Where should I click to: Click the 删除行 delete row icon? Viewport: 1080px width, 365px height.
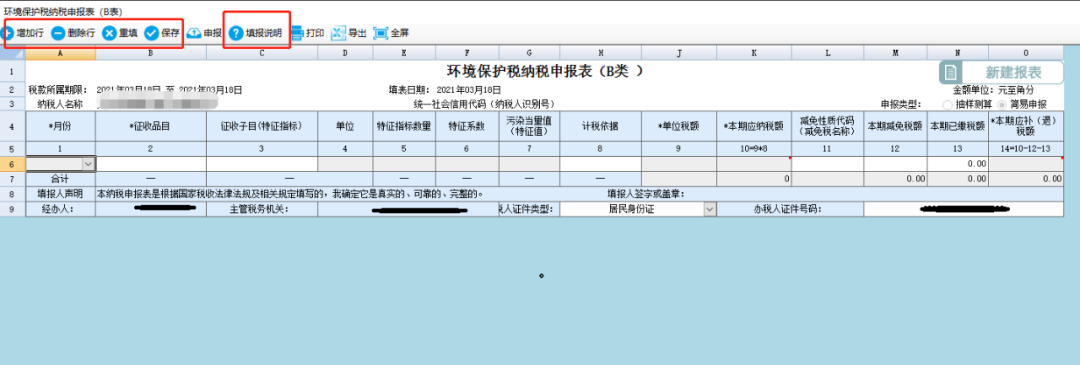point(59,33)
